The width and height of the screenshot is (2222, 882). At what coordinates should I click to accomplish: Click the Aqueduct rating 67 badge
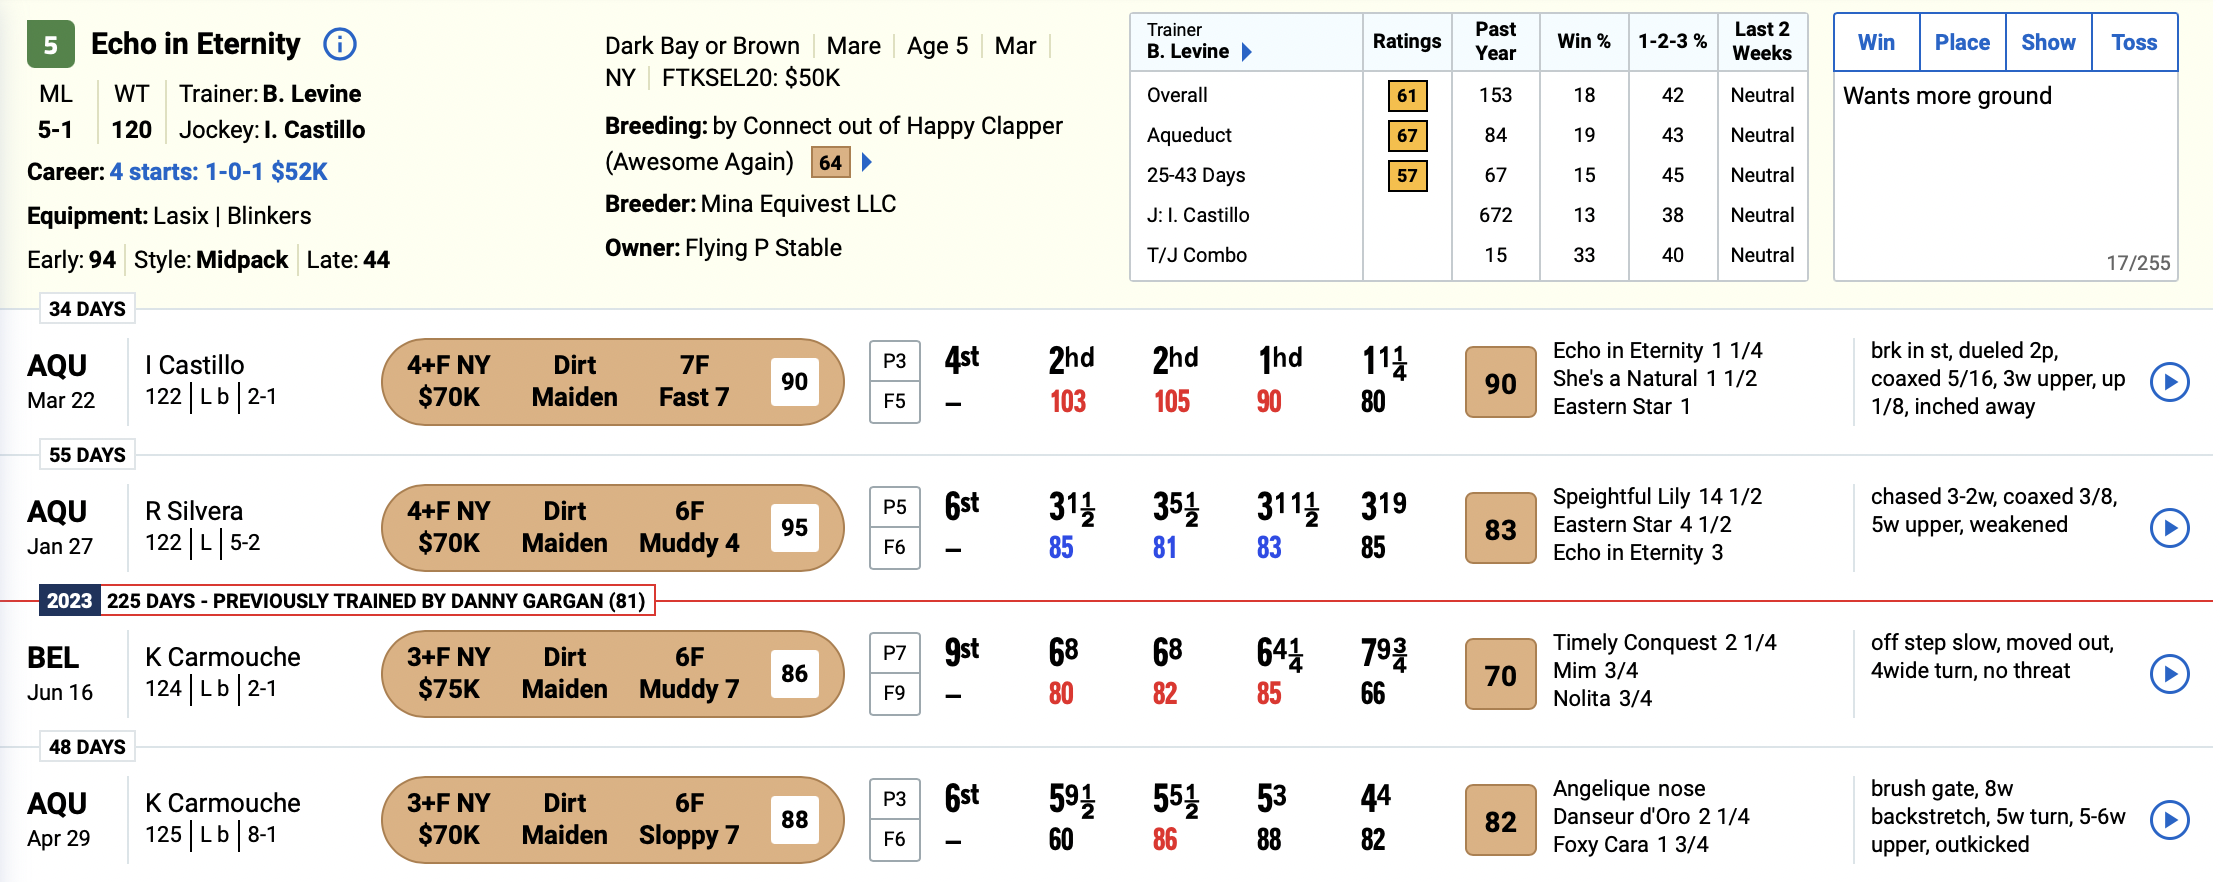coord(1407,136)
